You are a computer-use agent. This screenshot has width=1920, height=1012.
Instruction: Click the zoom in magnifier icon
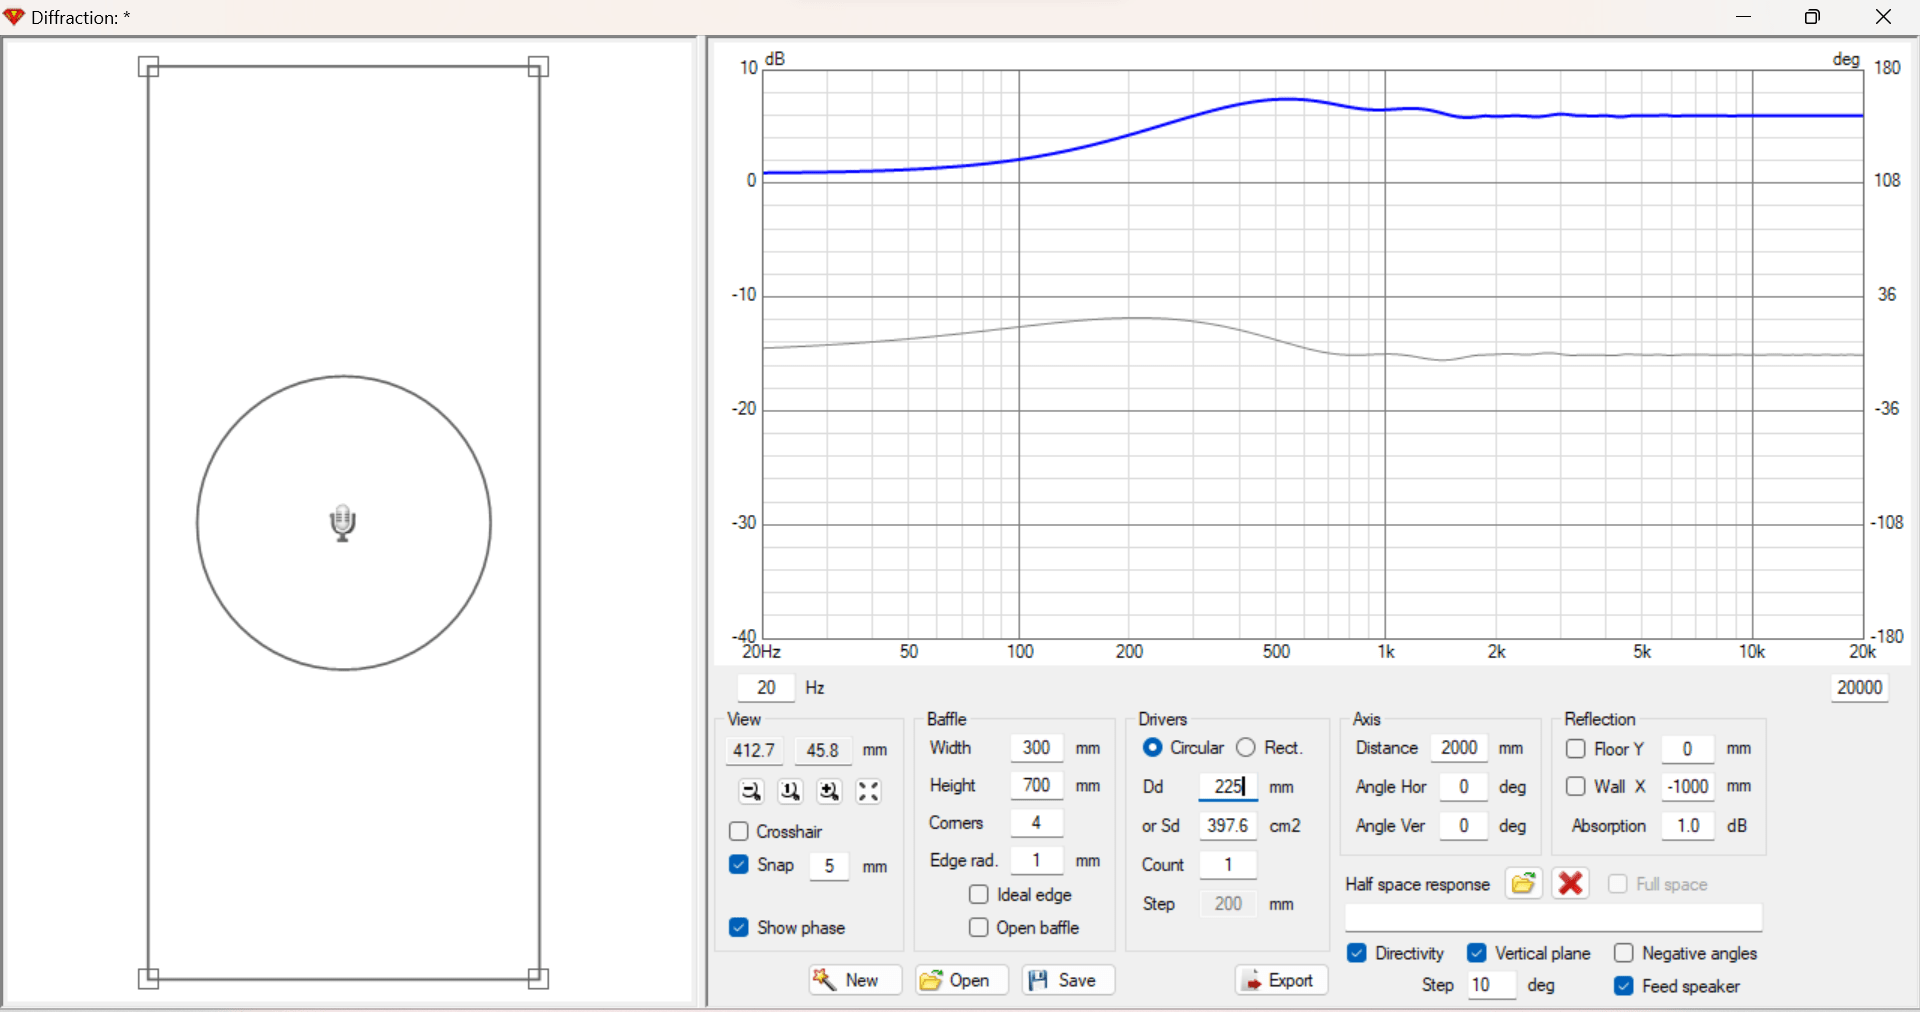829,791
